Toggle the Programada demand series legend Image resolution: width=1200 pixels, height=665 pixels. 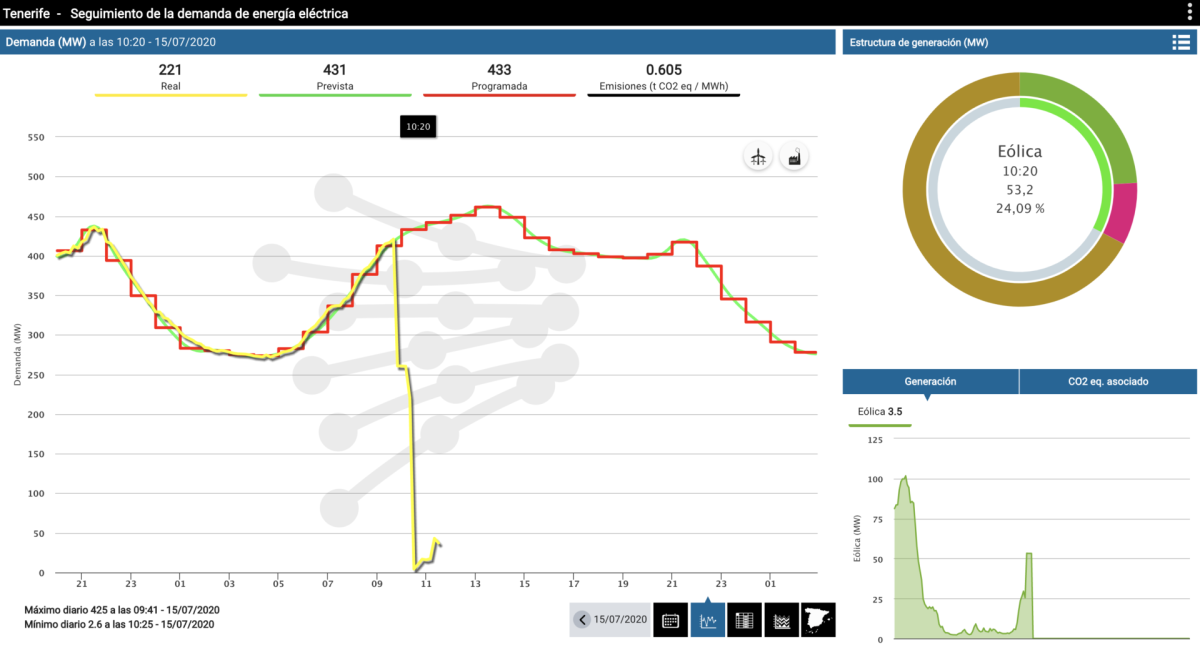click(499, 79)
